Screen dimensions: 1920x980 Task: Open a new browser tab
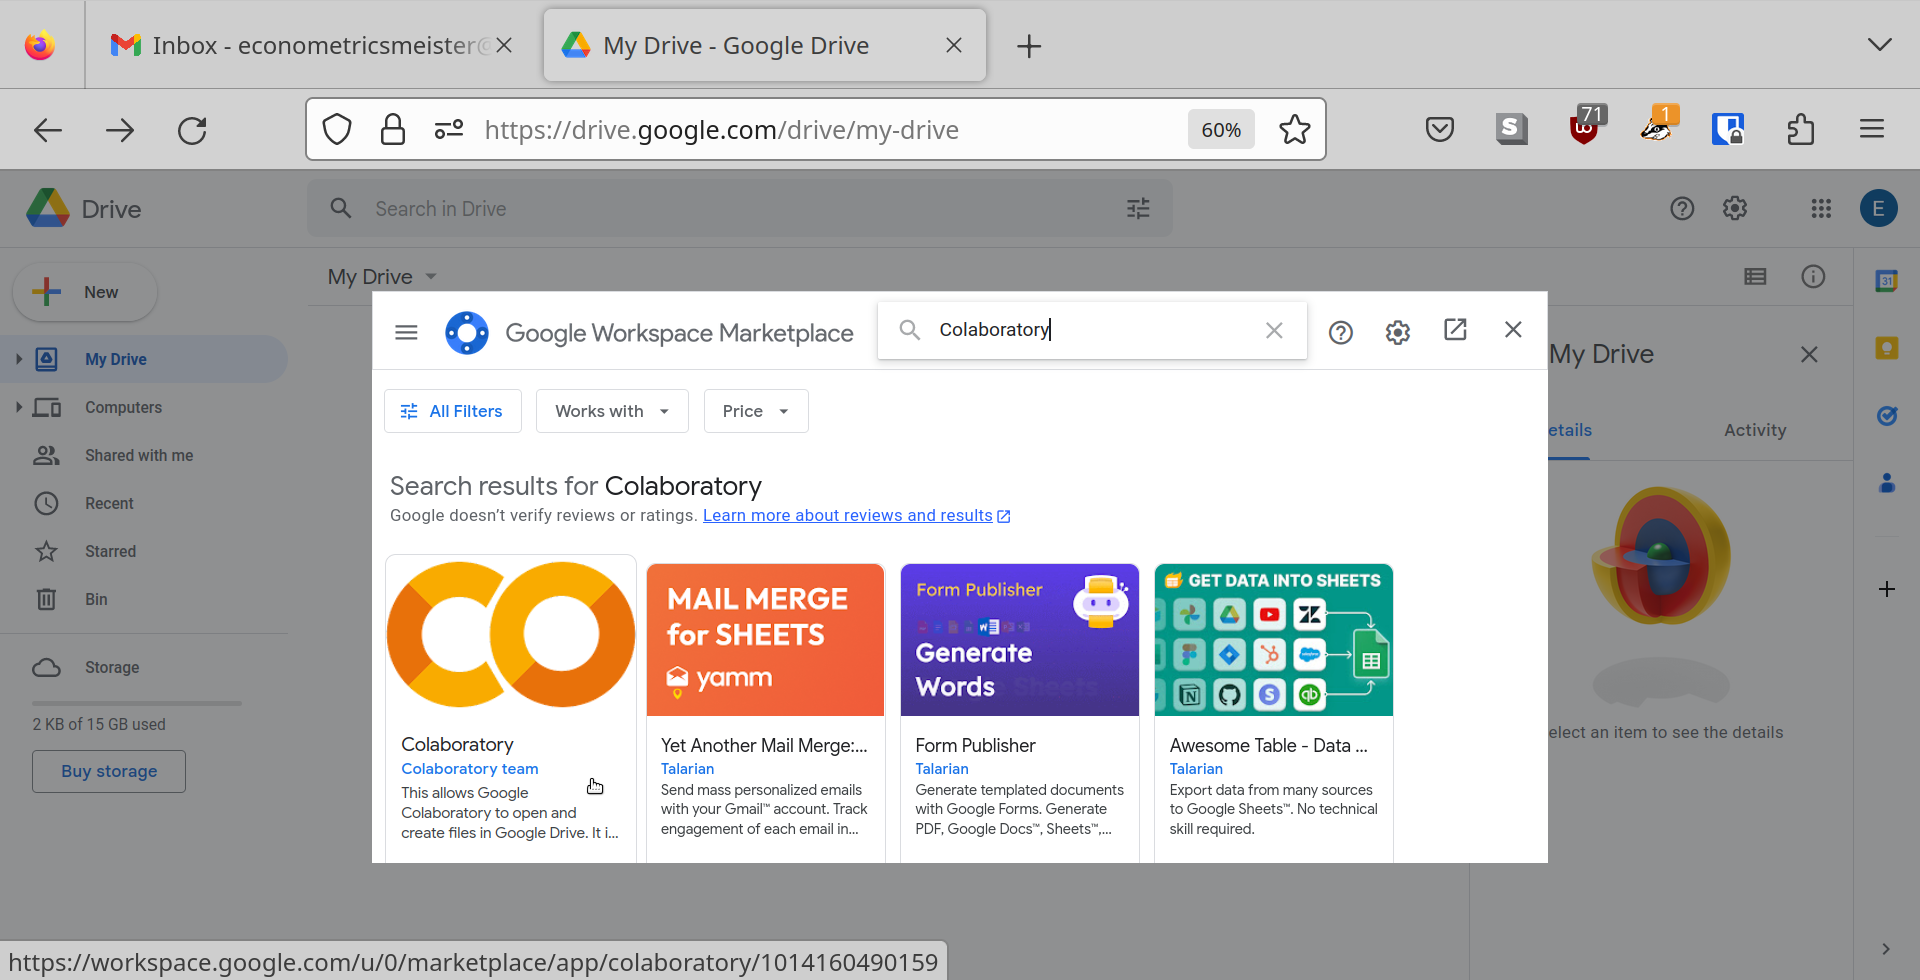pos(1029,46)
